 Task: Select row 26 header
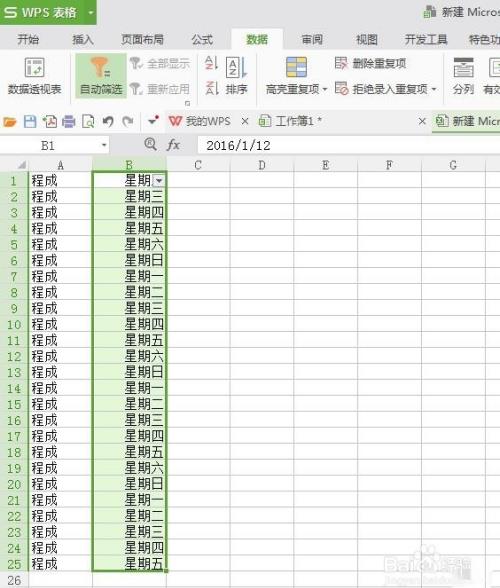(x=14, y=580)
